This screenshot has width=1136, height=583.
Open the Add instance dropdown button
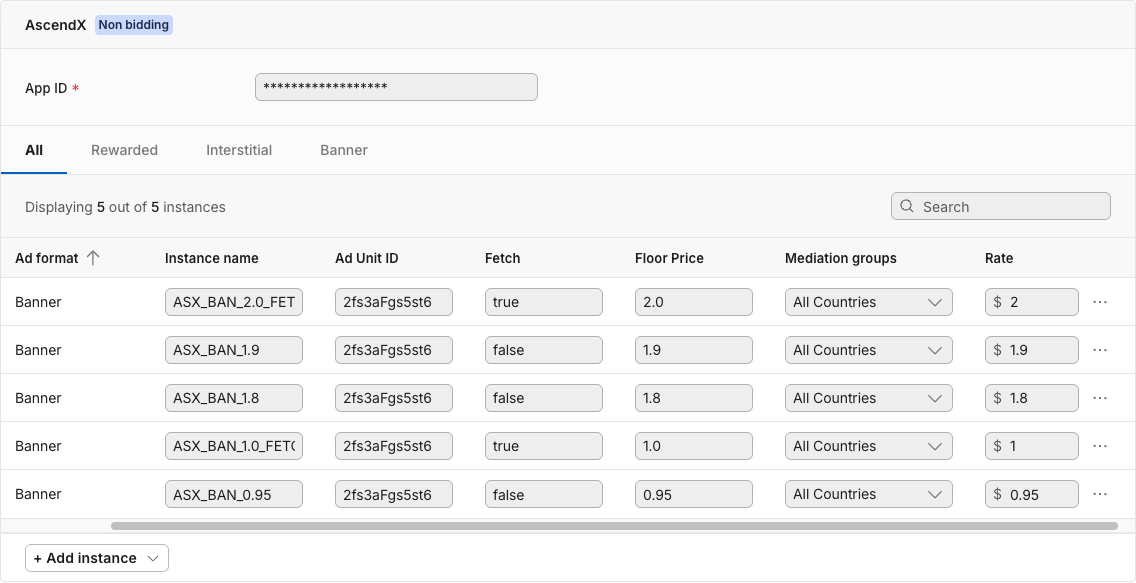point(97,558)
